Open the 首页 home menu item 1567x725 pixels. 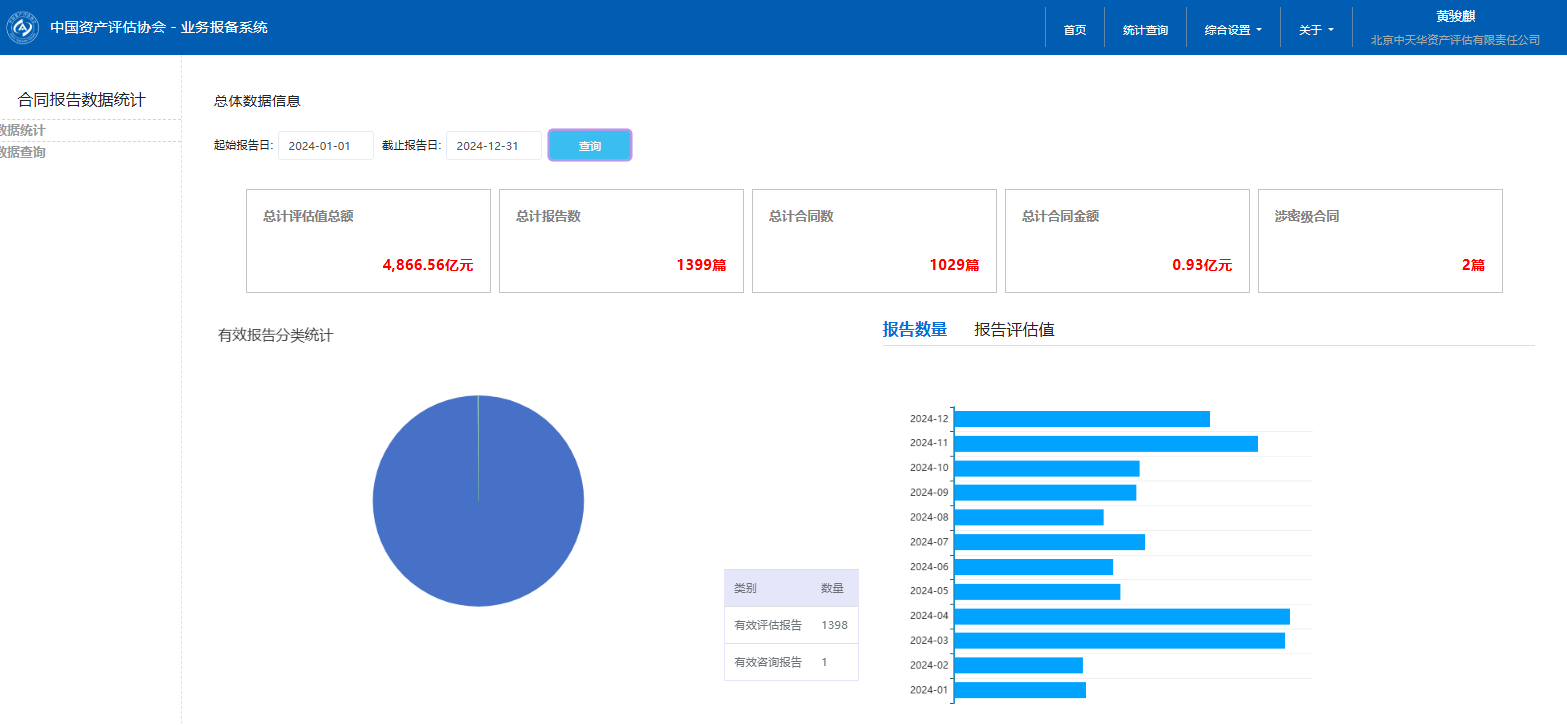[x=1074, y=30]
